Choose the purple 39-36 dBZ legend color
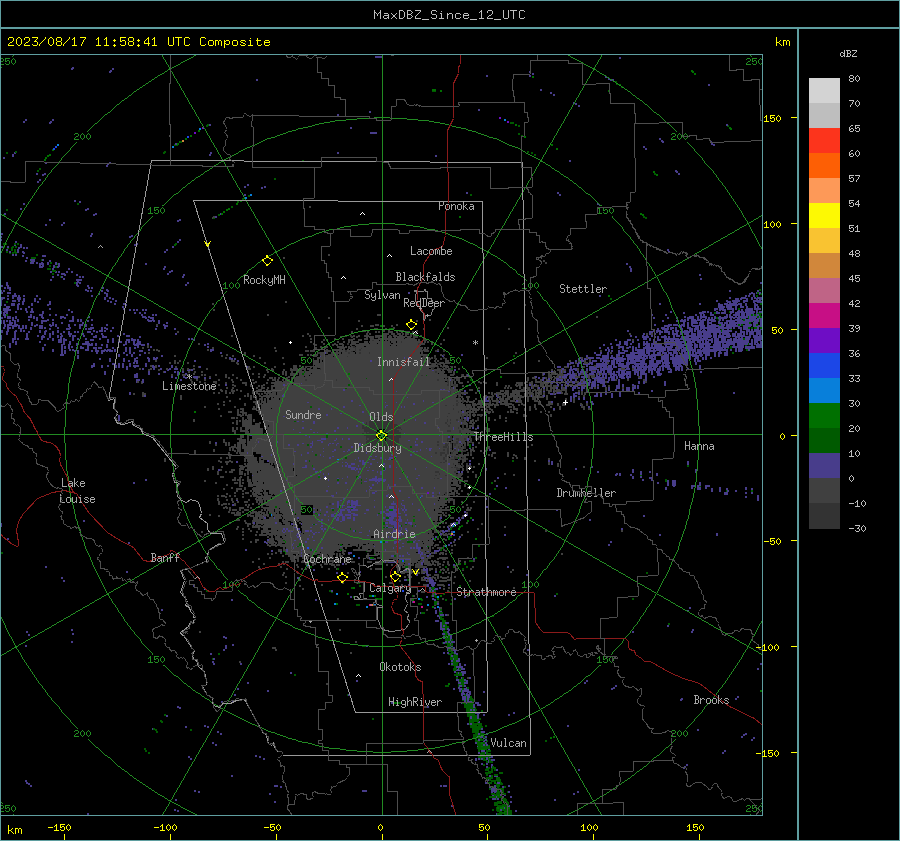This screenshot has width=900, height=841. tap(824, 341)
